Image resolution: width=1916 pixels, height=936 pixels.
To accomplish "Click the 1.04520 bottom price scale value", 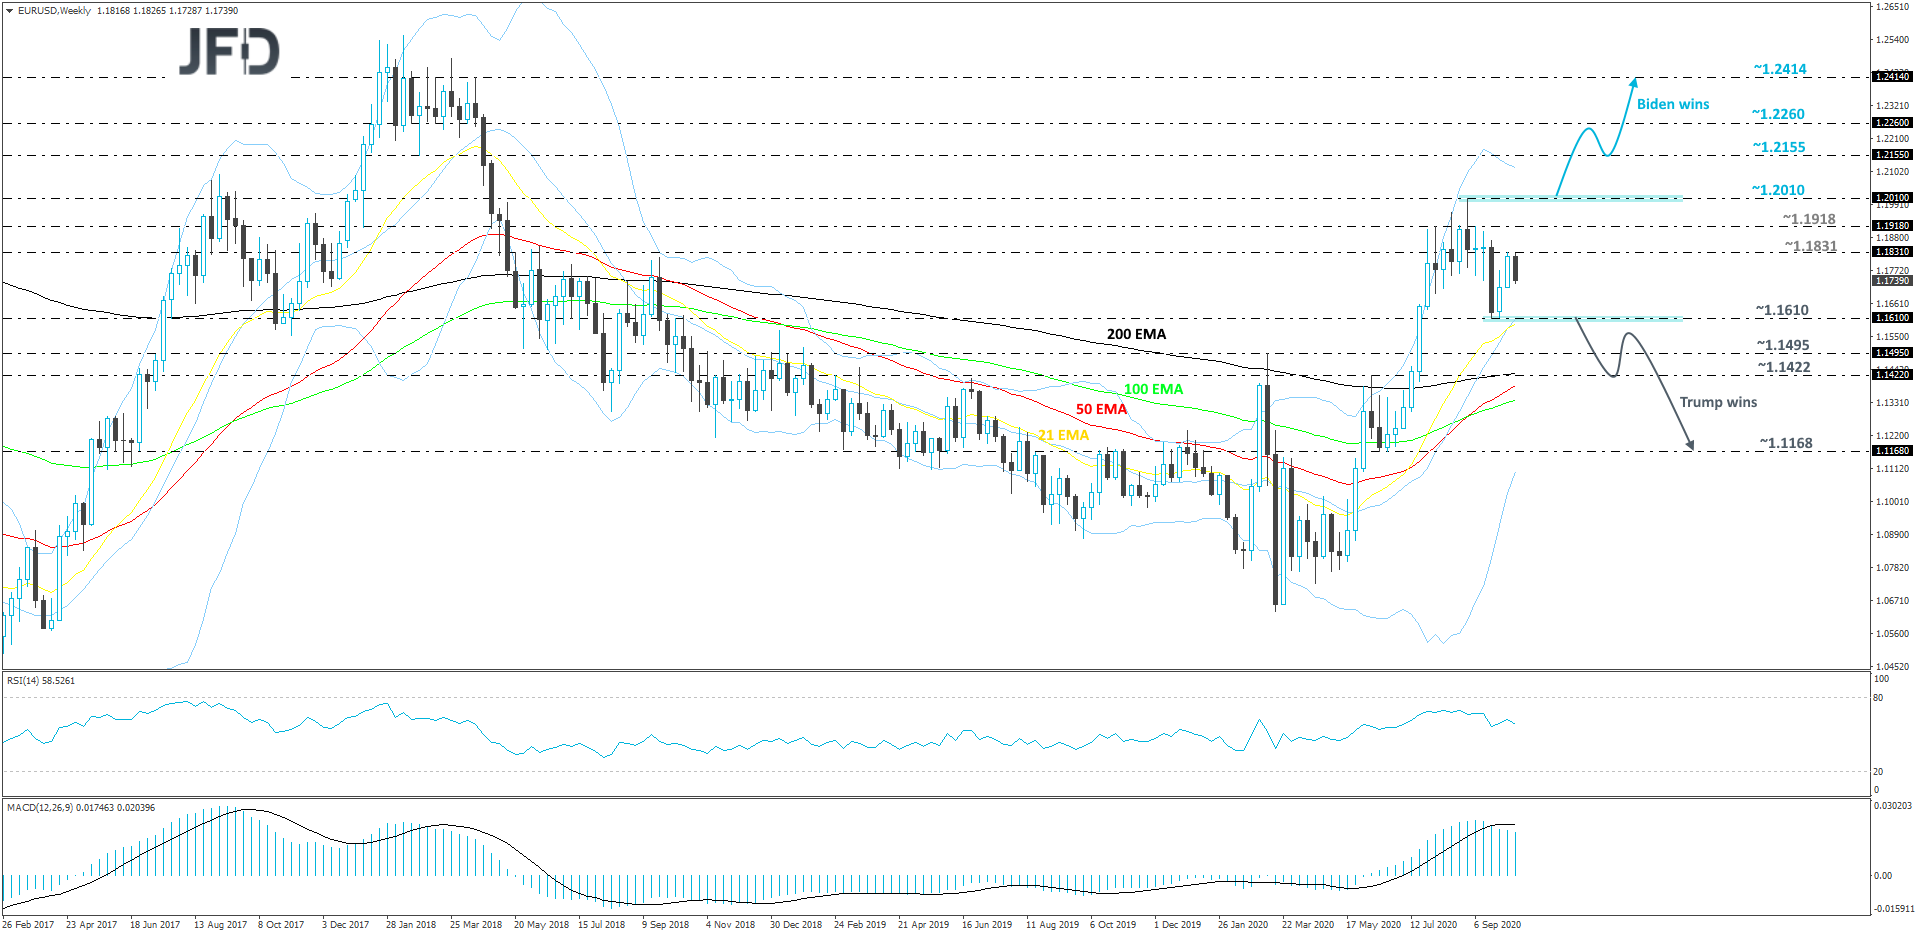I will [1892, 666].
